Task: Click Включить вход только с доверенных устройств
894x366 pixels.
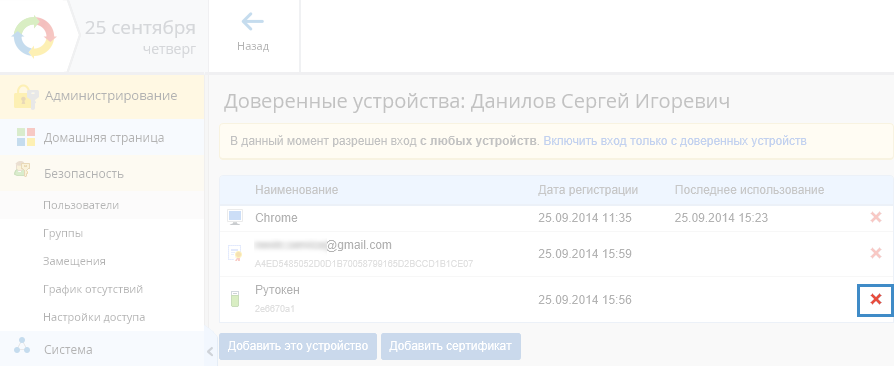Action: click(x=674, y=141)
